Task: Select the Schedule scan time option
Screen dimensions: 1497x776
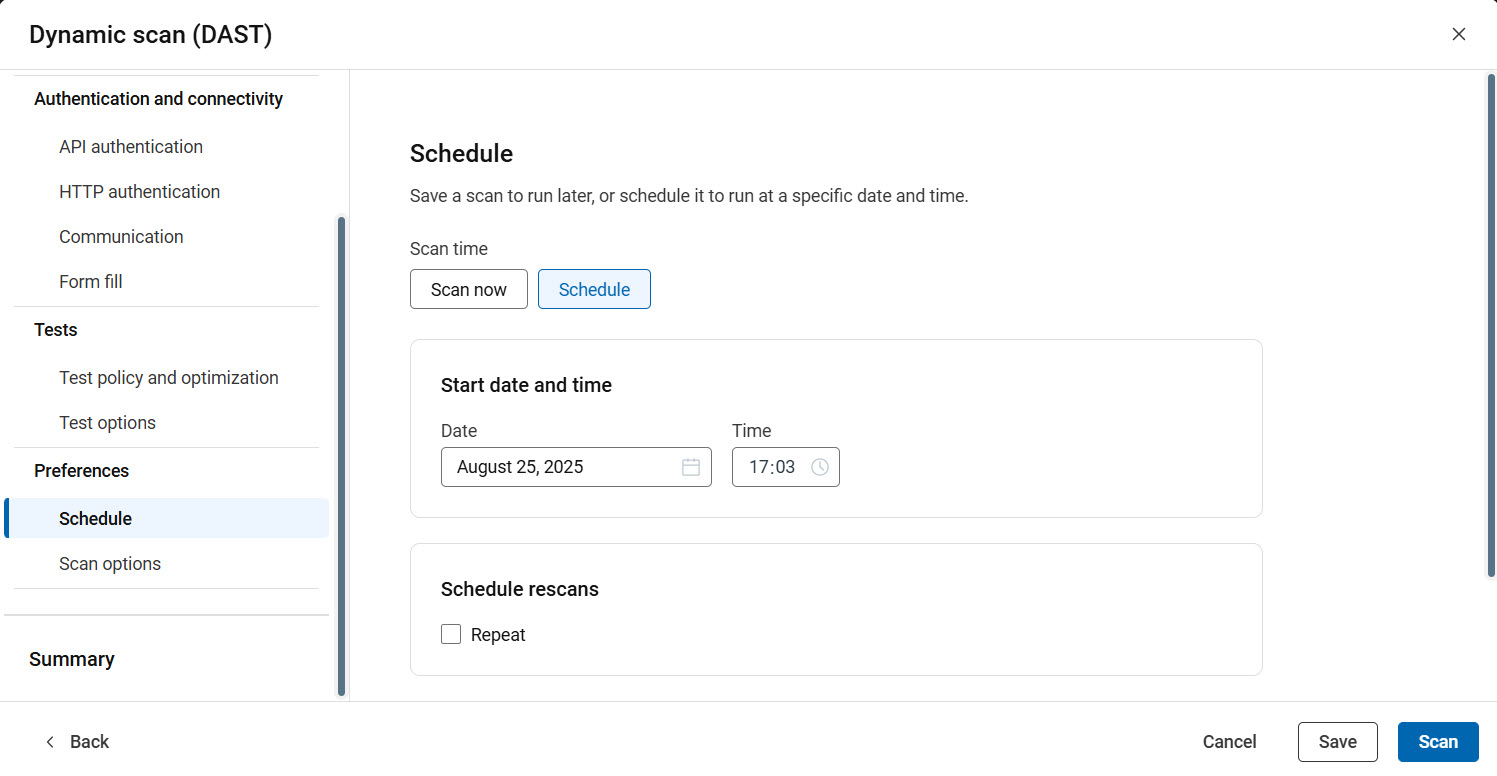Action: pyautogui.click(x=594, y=288)
